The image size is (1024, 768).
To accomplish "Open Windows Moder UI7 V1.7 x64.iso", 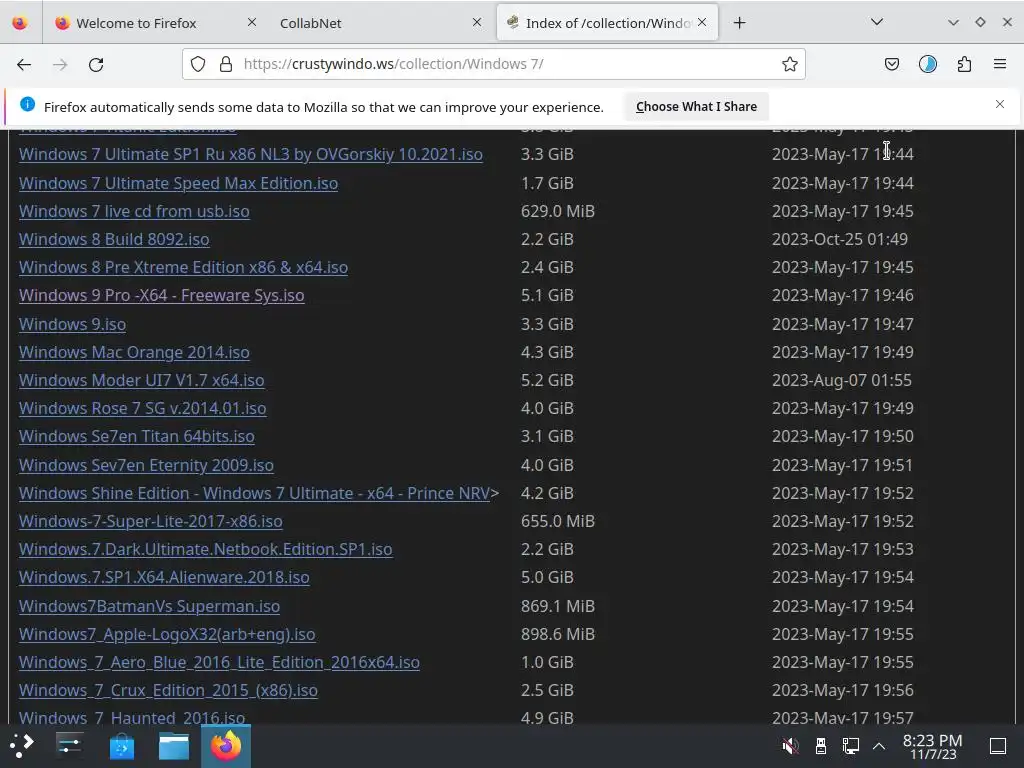I will tap(142, 380).
